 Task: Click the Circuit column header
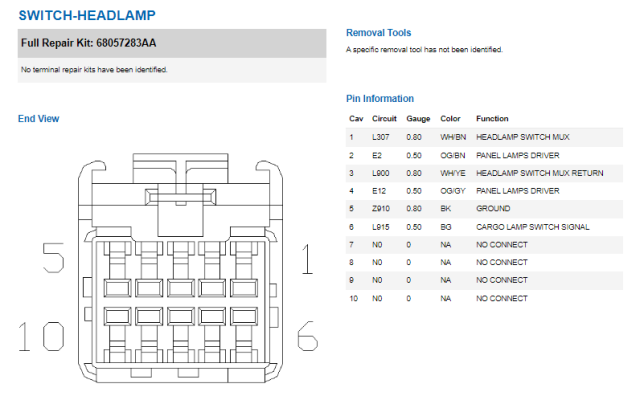[x=384, y=119]
